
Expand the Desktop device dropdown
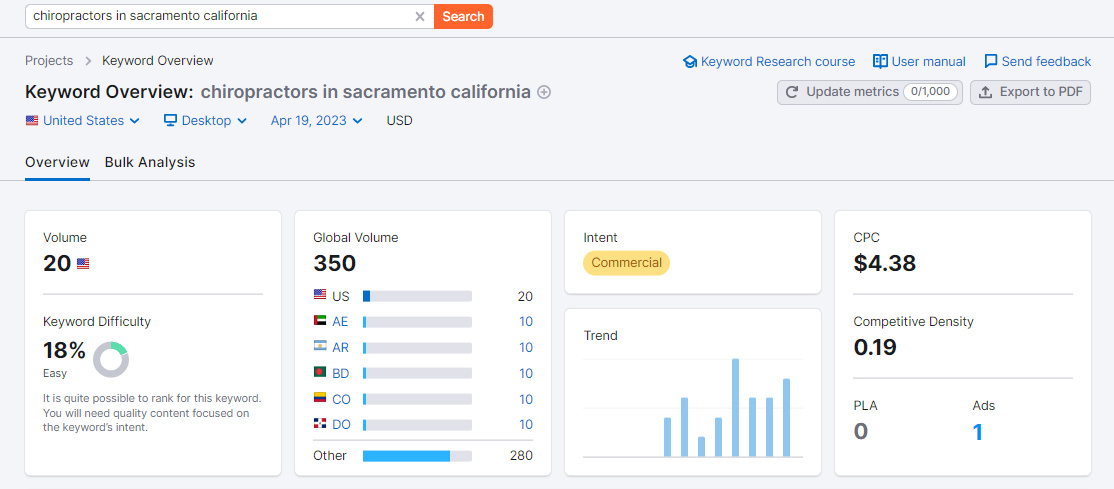(x=205, y=121)
